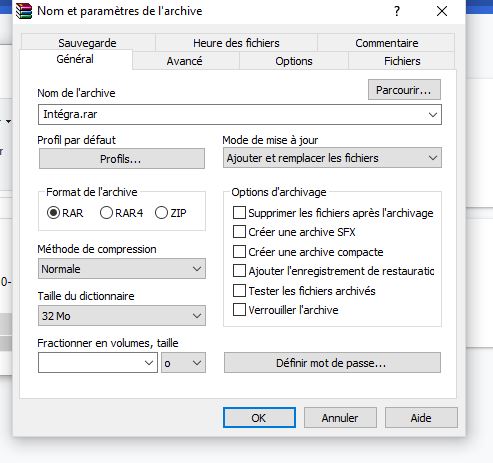Open the Heure des fichiers tab
493x463 pixels.
coord(236,43)
